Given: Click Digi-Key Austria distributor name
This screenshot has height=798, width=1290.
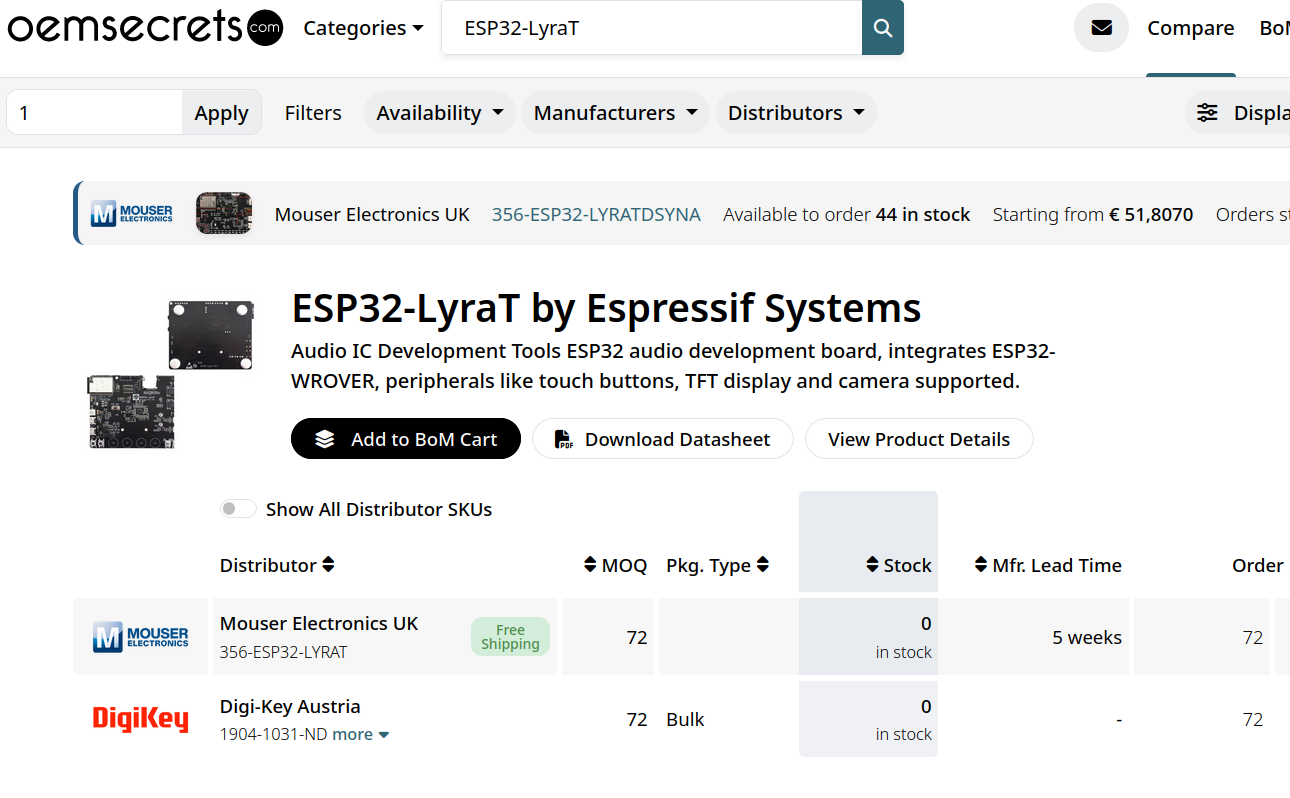Looking at the screenshot, I should pyautogui.click(x=290, y=706).
